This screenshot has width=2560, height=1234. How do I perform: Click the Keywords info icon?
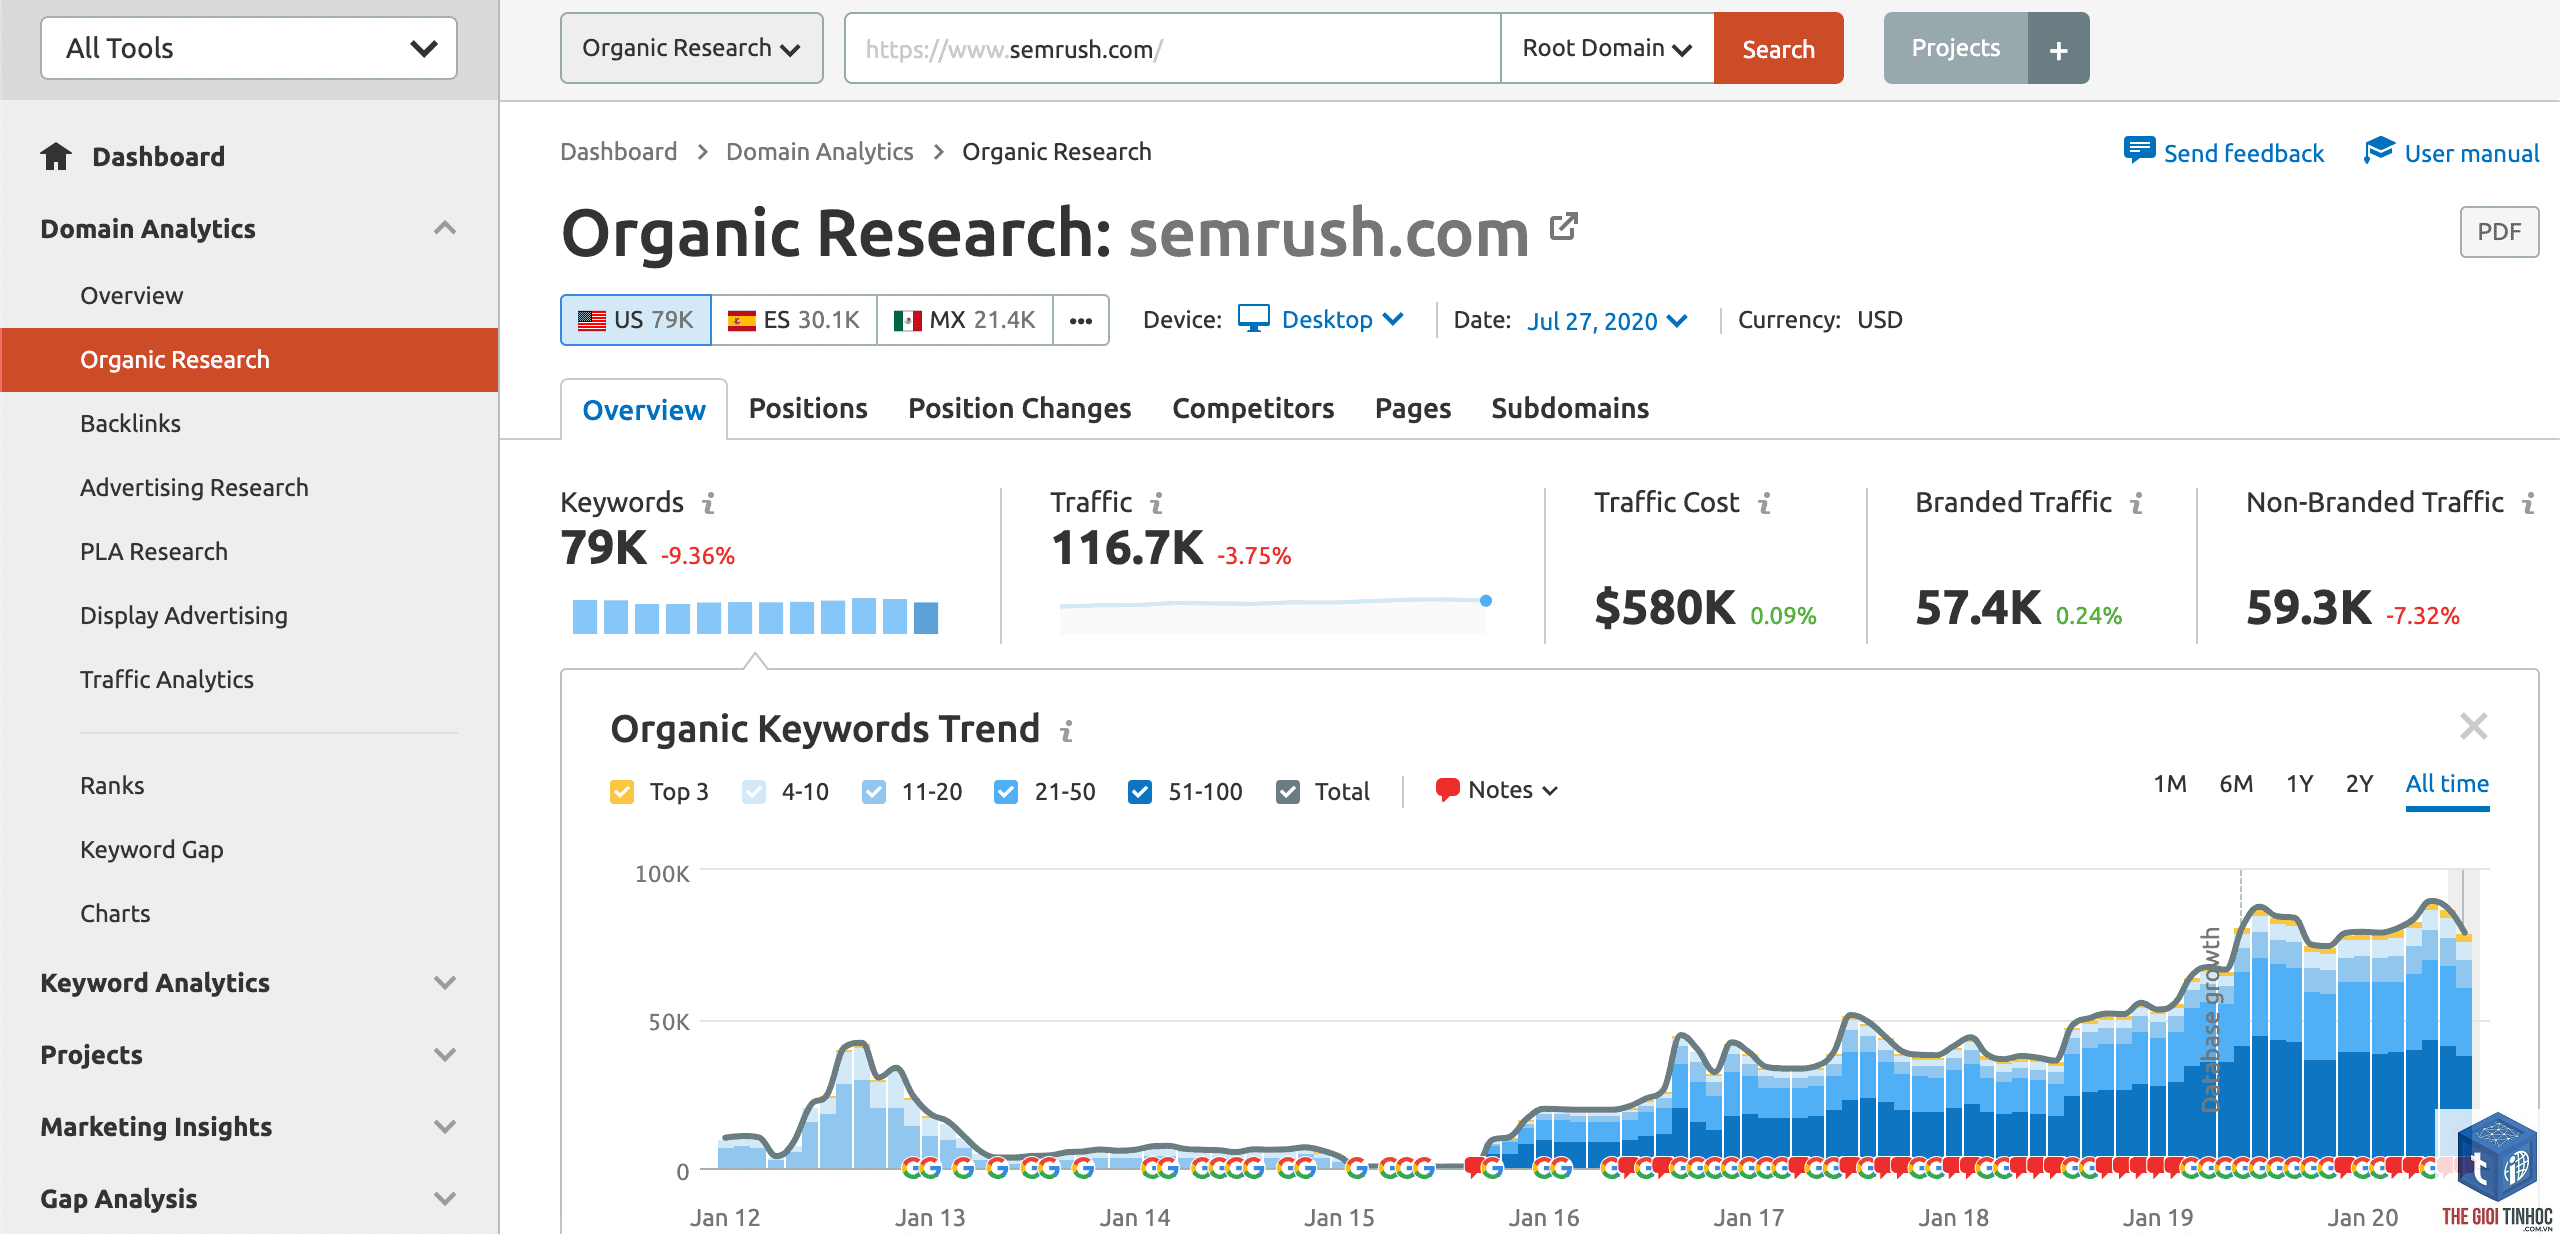(x=709, y=503)
